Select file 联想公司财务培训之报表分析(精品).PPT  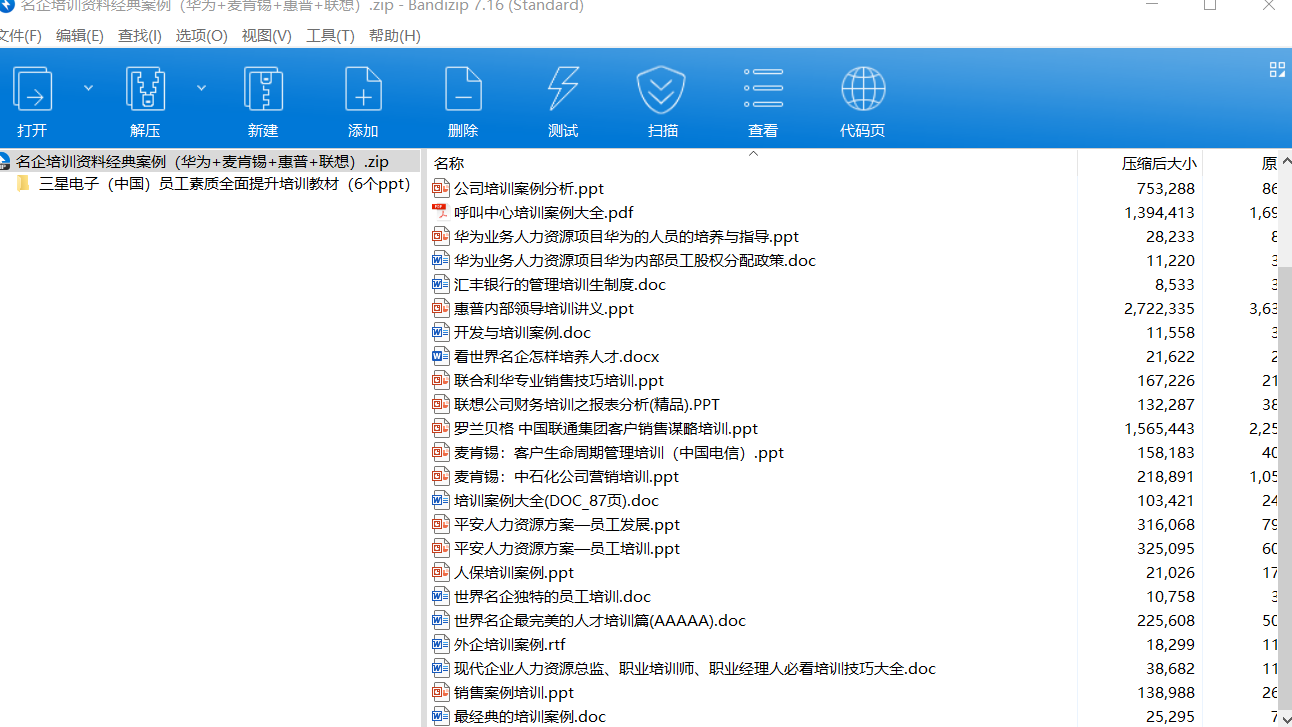[x=586, y=404]
